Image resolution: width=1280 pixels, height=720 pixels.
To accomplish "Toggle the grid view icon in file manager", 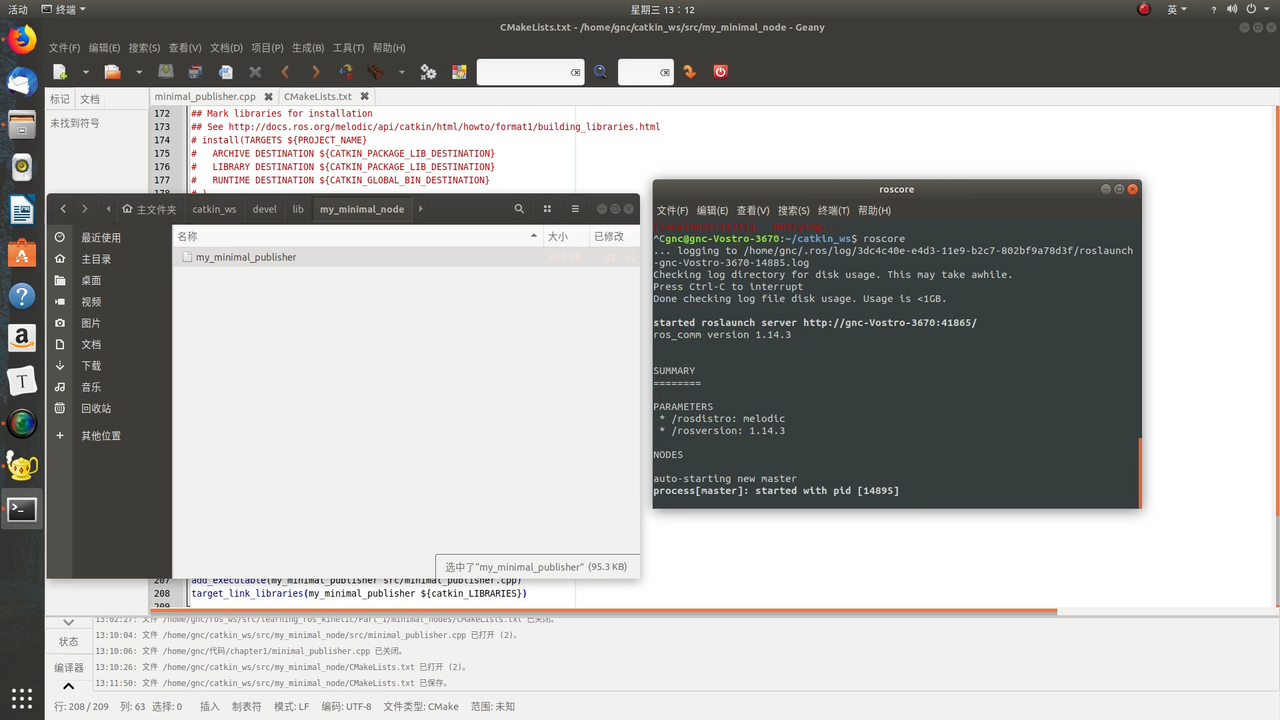I will 547,209.
